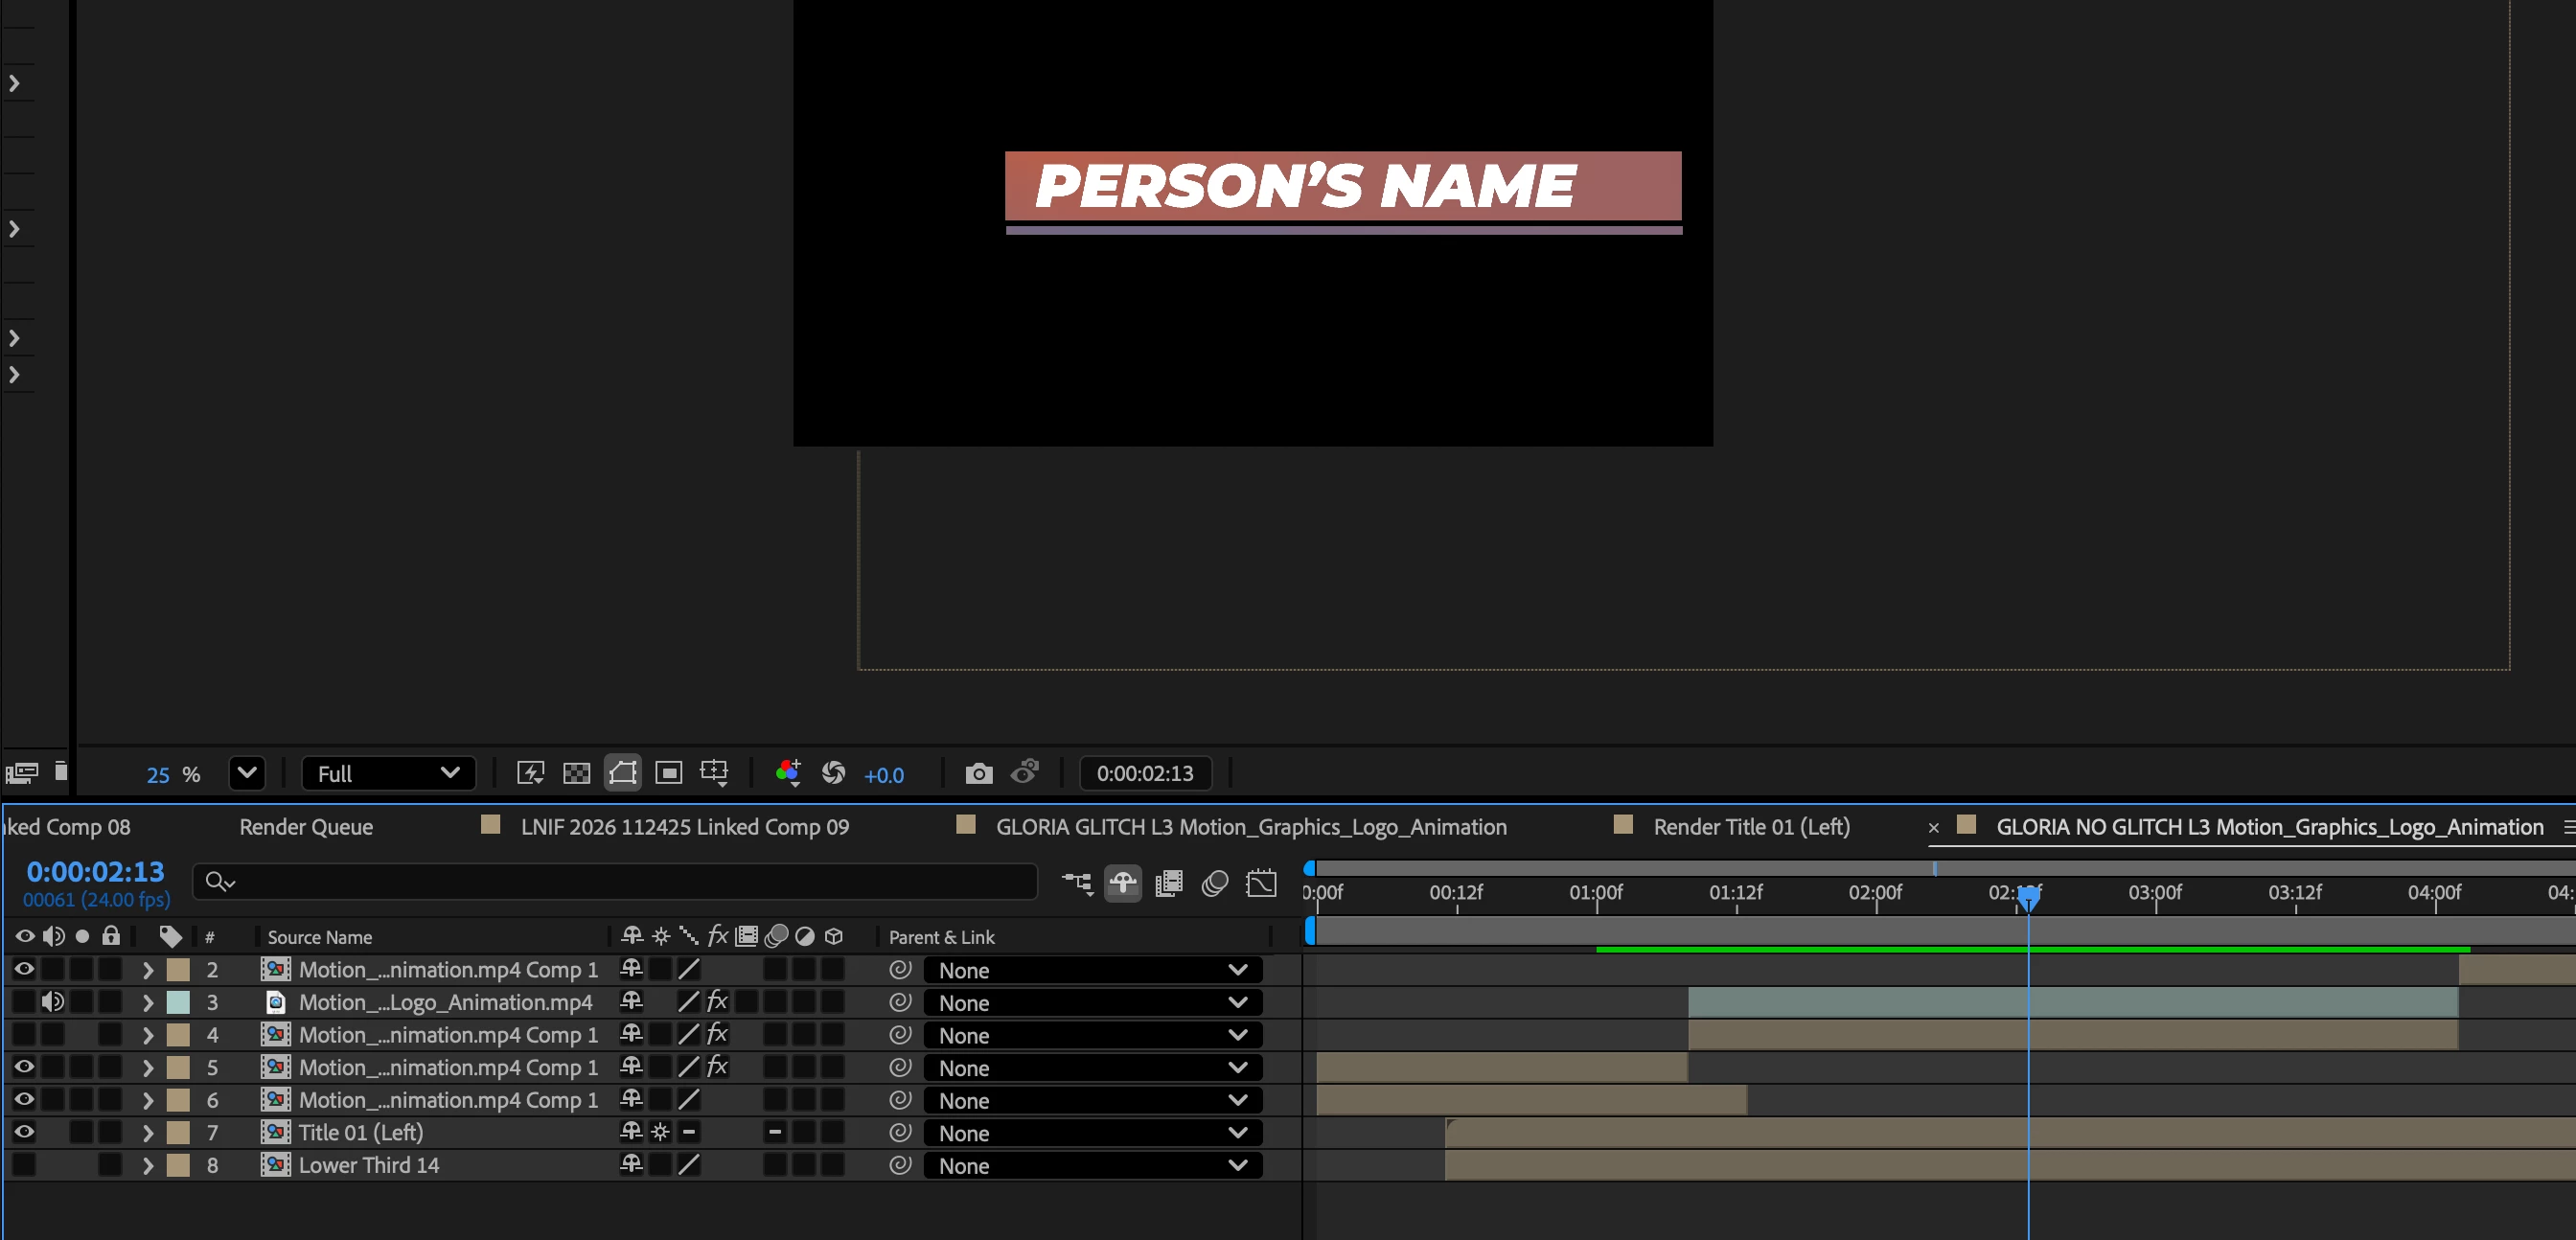2576x1240 pixels.
Task: Switch to GLORIA GLITCH L3 tab
Action: tap(1251, 827)
